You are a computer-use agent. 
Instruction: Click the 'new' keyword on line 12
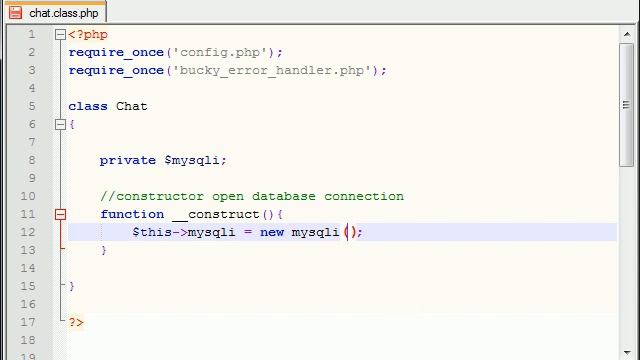click(272, 232)
